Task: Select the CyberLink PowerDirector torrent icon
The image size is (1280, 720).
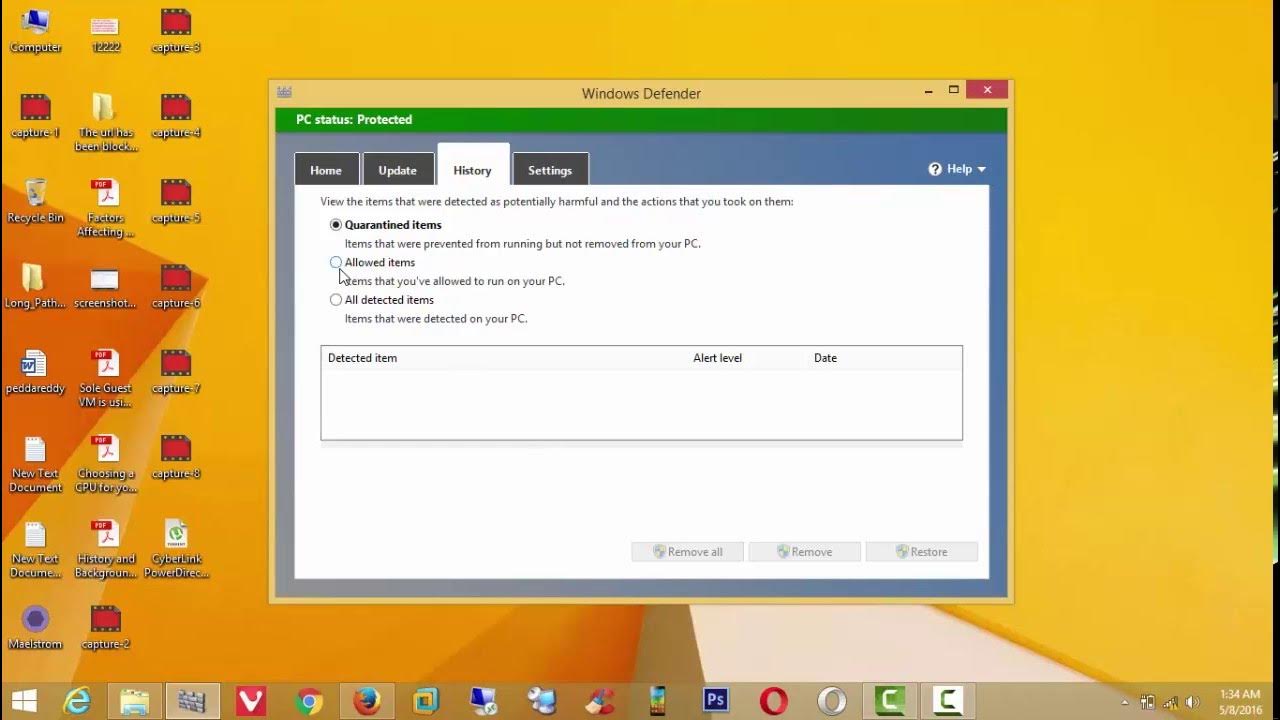Action: point(176,548)
